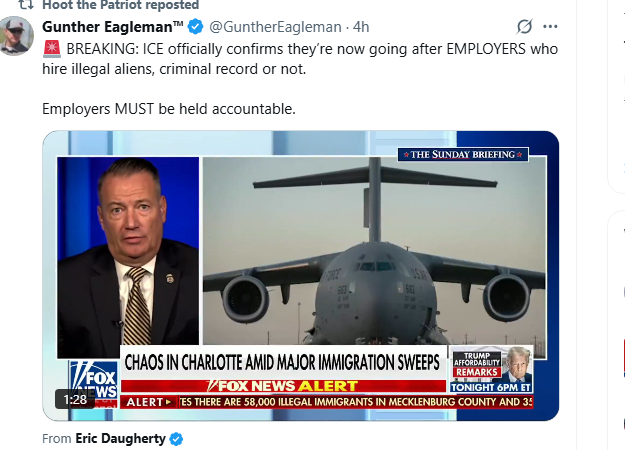Click the 1:28 video duration badge
625x450 pixels.
click(x=76, y=399)
